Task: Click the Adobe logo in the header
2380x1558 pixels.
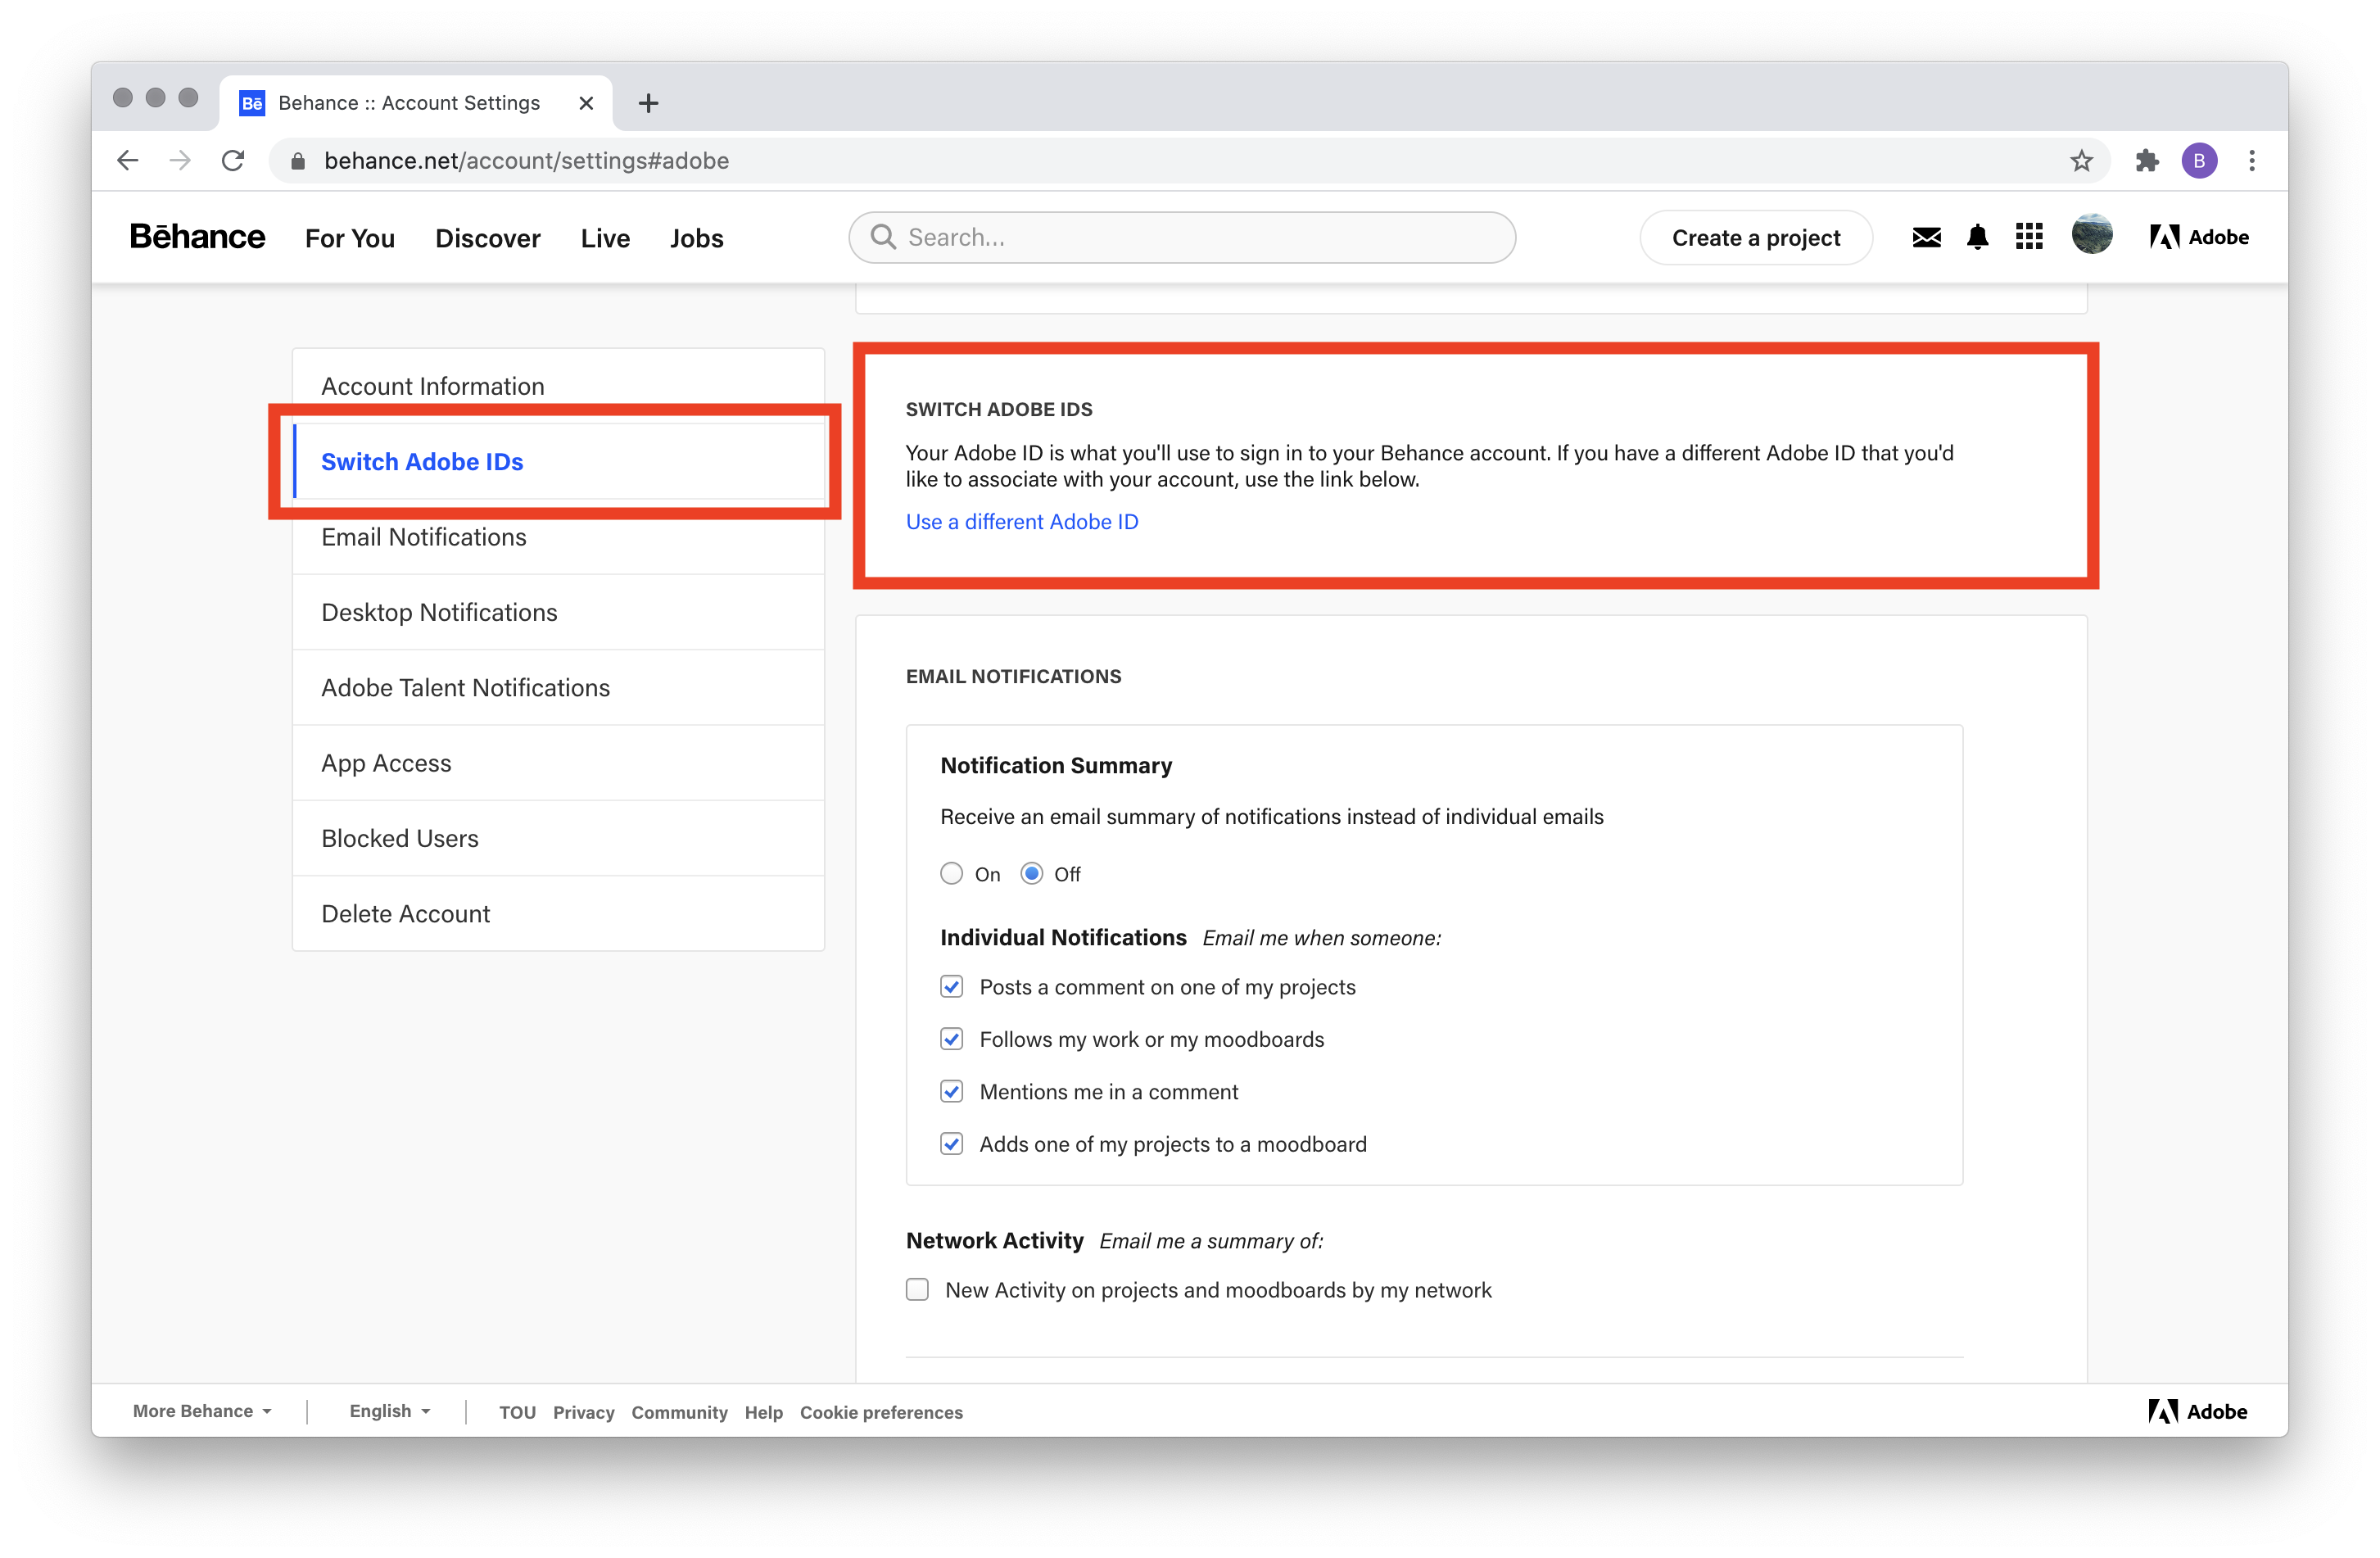Action: (2198, 237)
